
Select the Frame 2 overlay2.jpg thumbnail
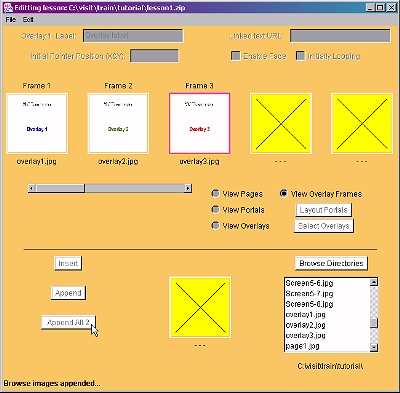pyautogui.click(x=118, y=123)
